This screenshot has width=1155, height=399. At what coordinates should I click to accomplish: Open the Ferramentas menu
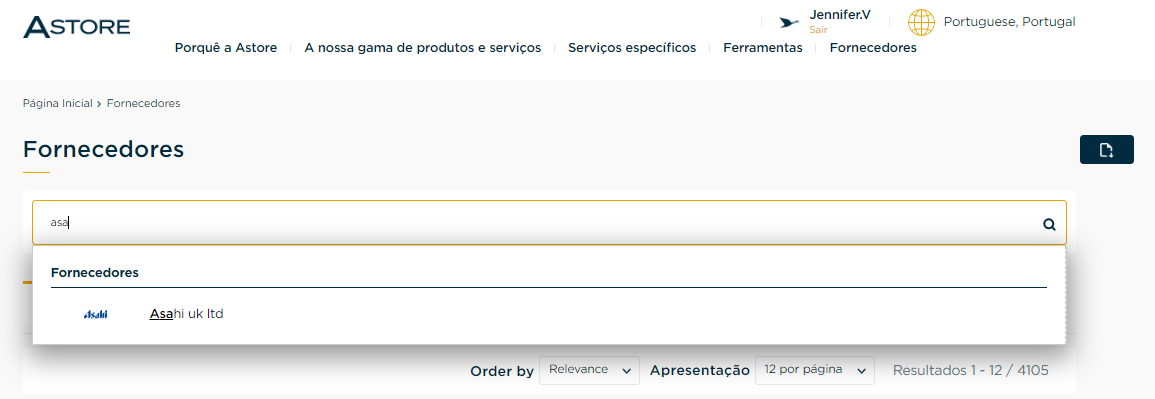tap(763, 48)
